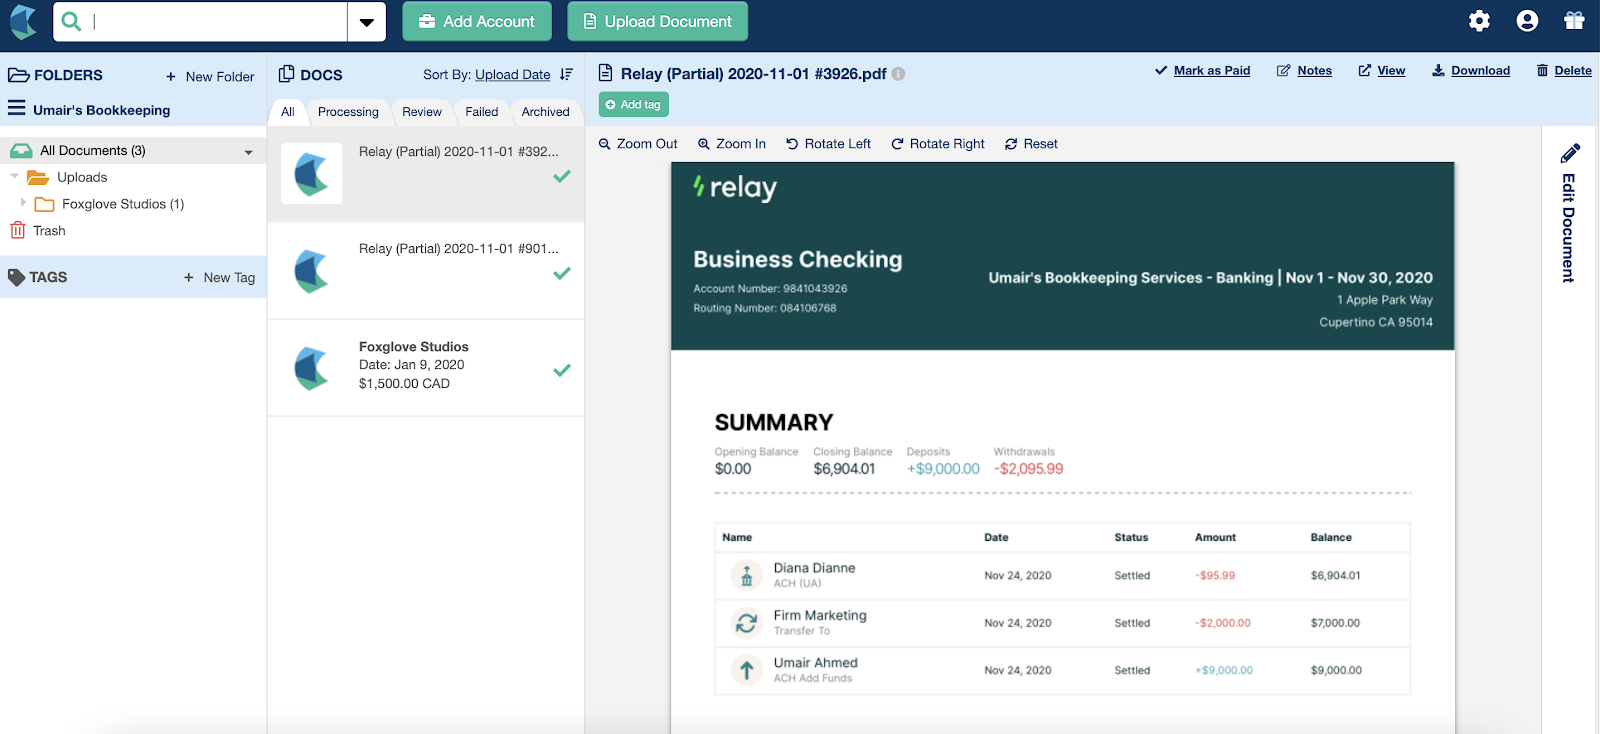Click the Upload Document button
1600x734 pixels.
[658, 21]
